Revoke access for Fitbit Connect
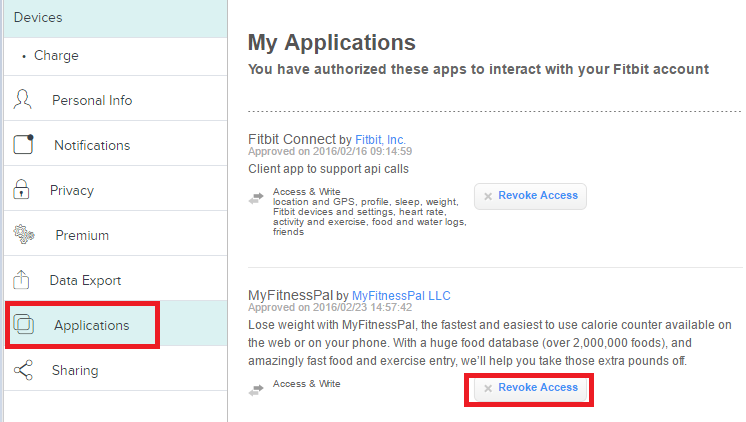The image size is (746, 422). coord(530,196)
